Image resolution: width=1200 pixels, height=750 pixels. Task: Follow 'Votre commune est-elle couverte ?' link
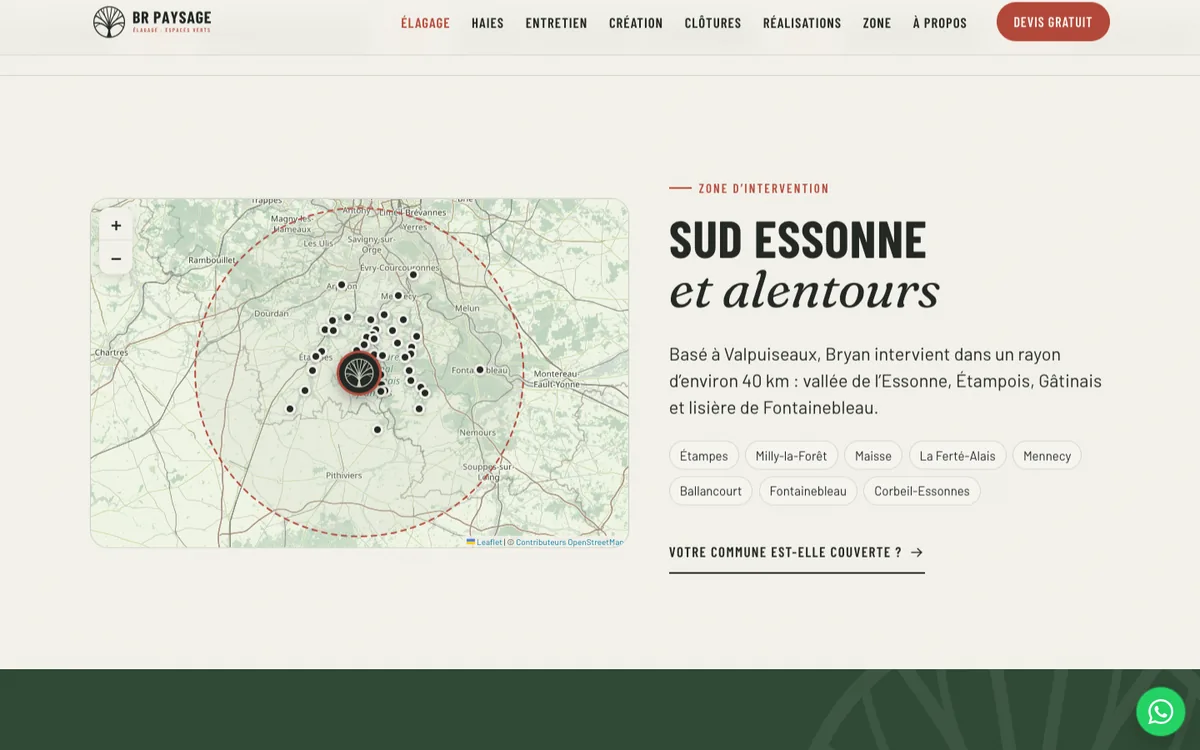[x=796, y=552]
